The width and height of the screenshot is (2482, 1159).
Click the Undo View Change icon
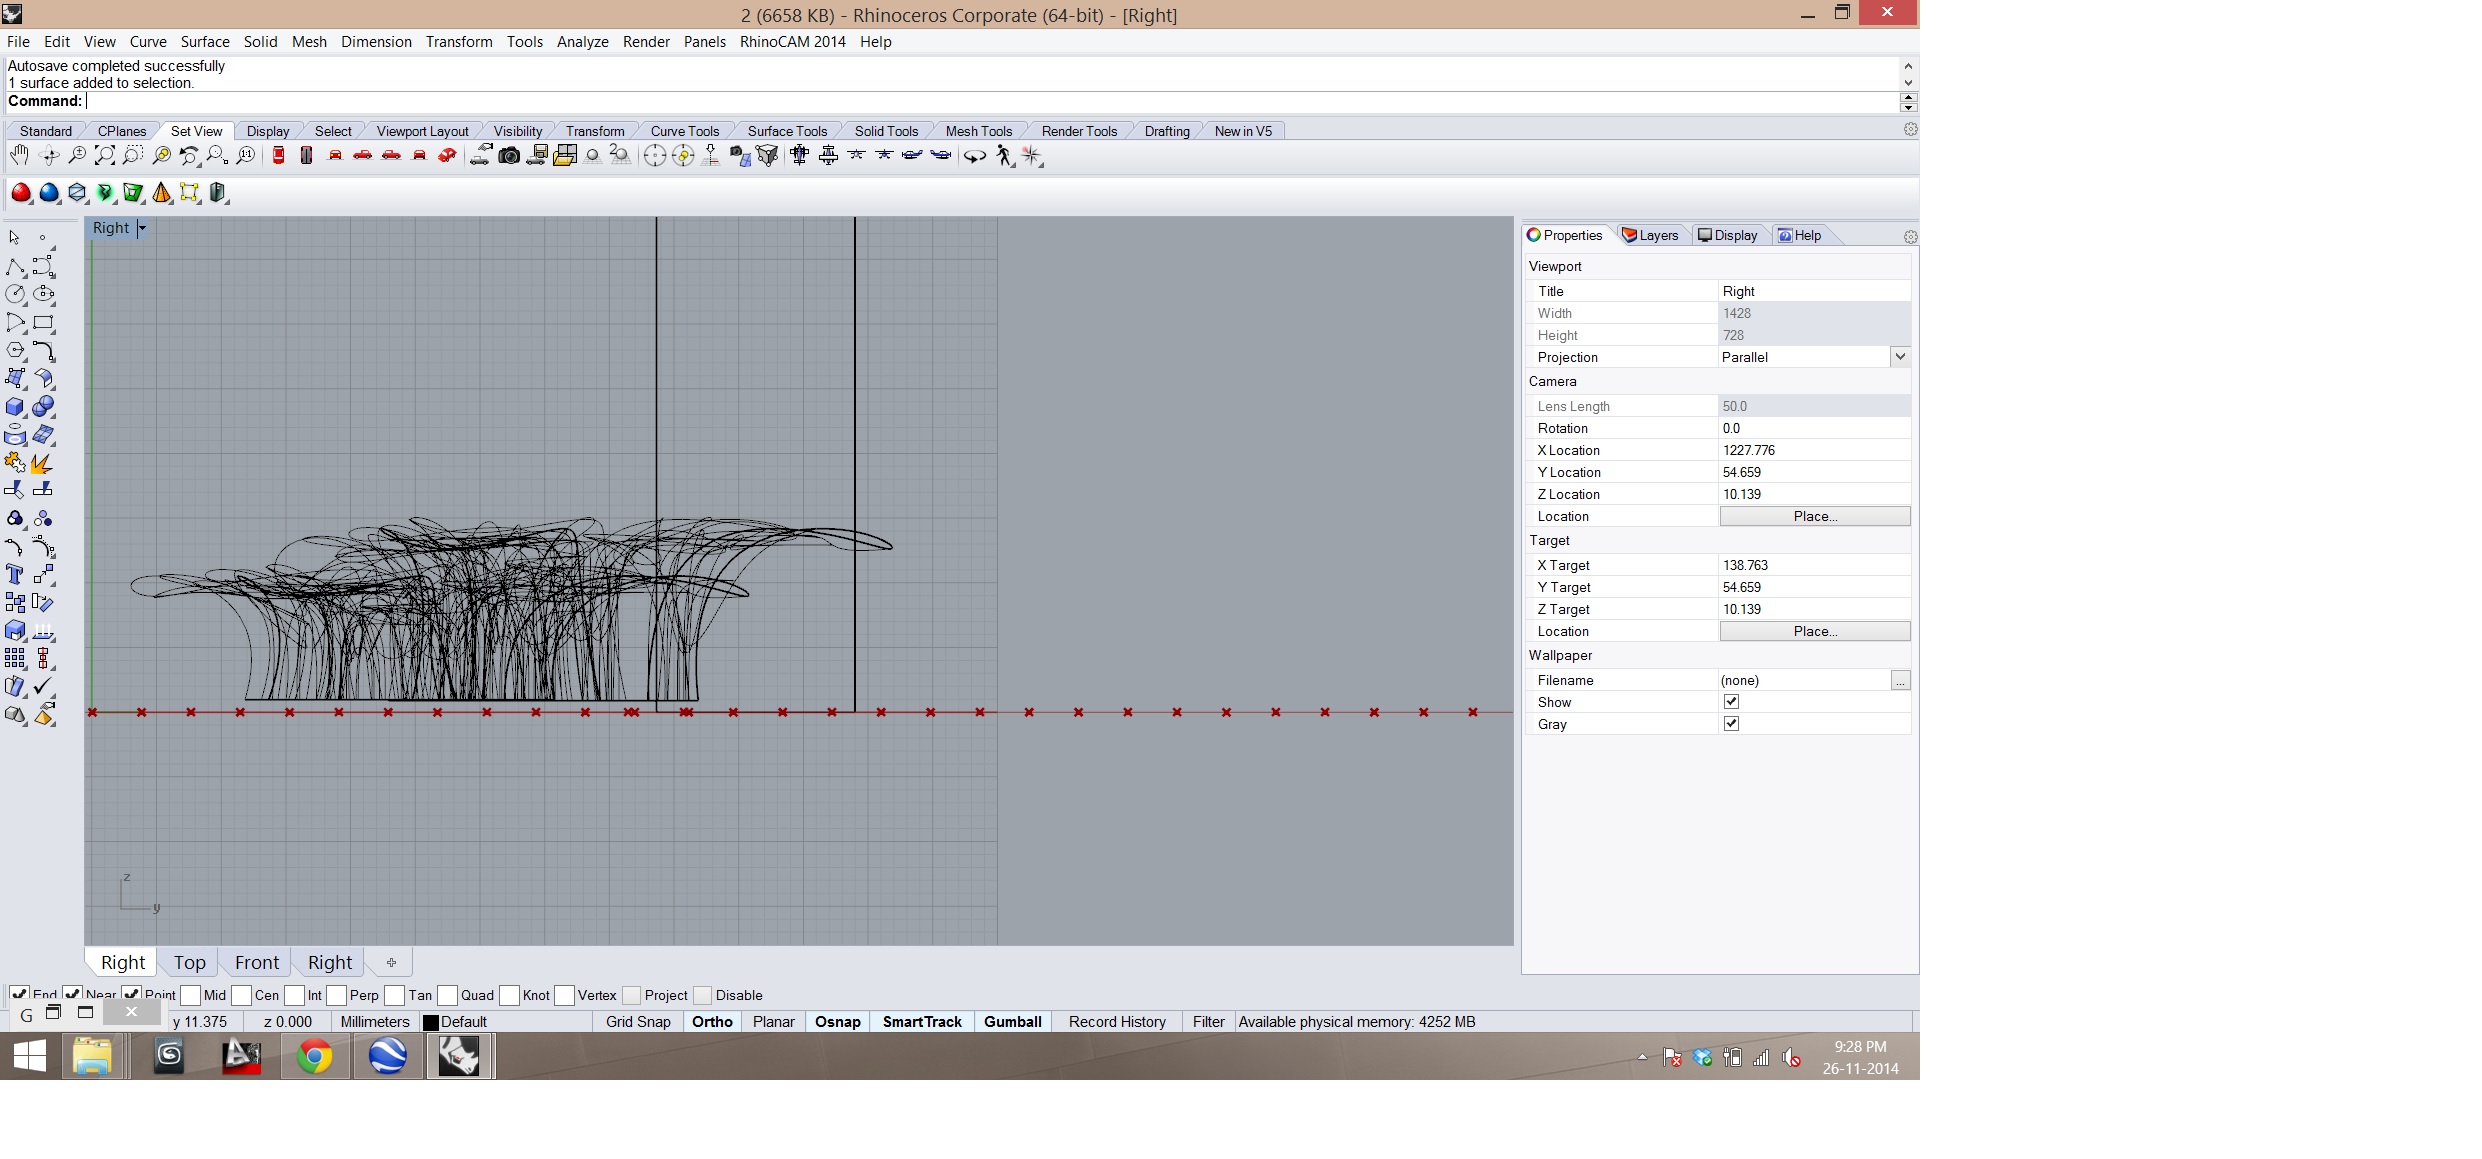pyautogui.click(x=188, y=155)
